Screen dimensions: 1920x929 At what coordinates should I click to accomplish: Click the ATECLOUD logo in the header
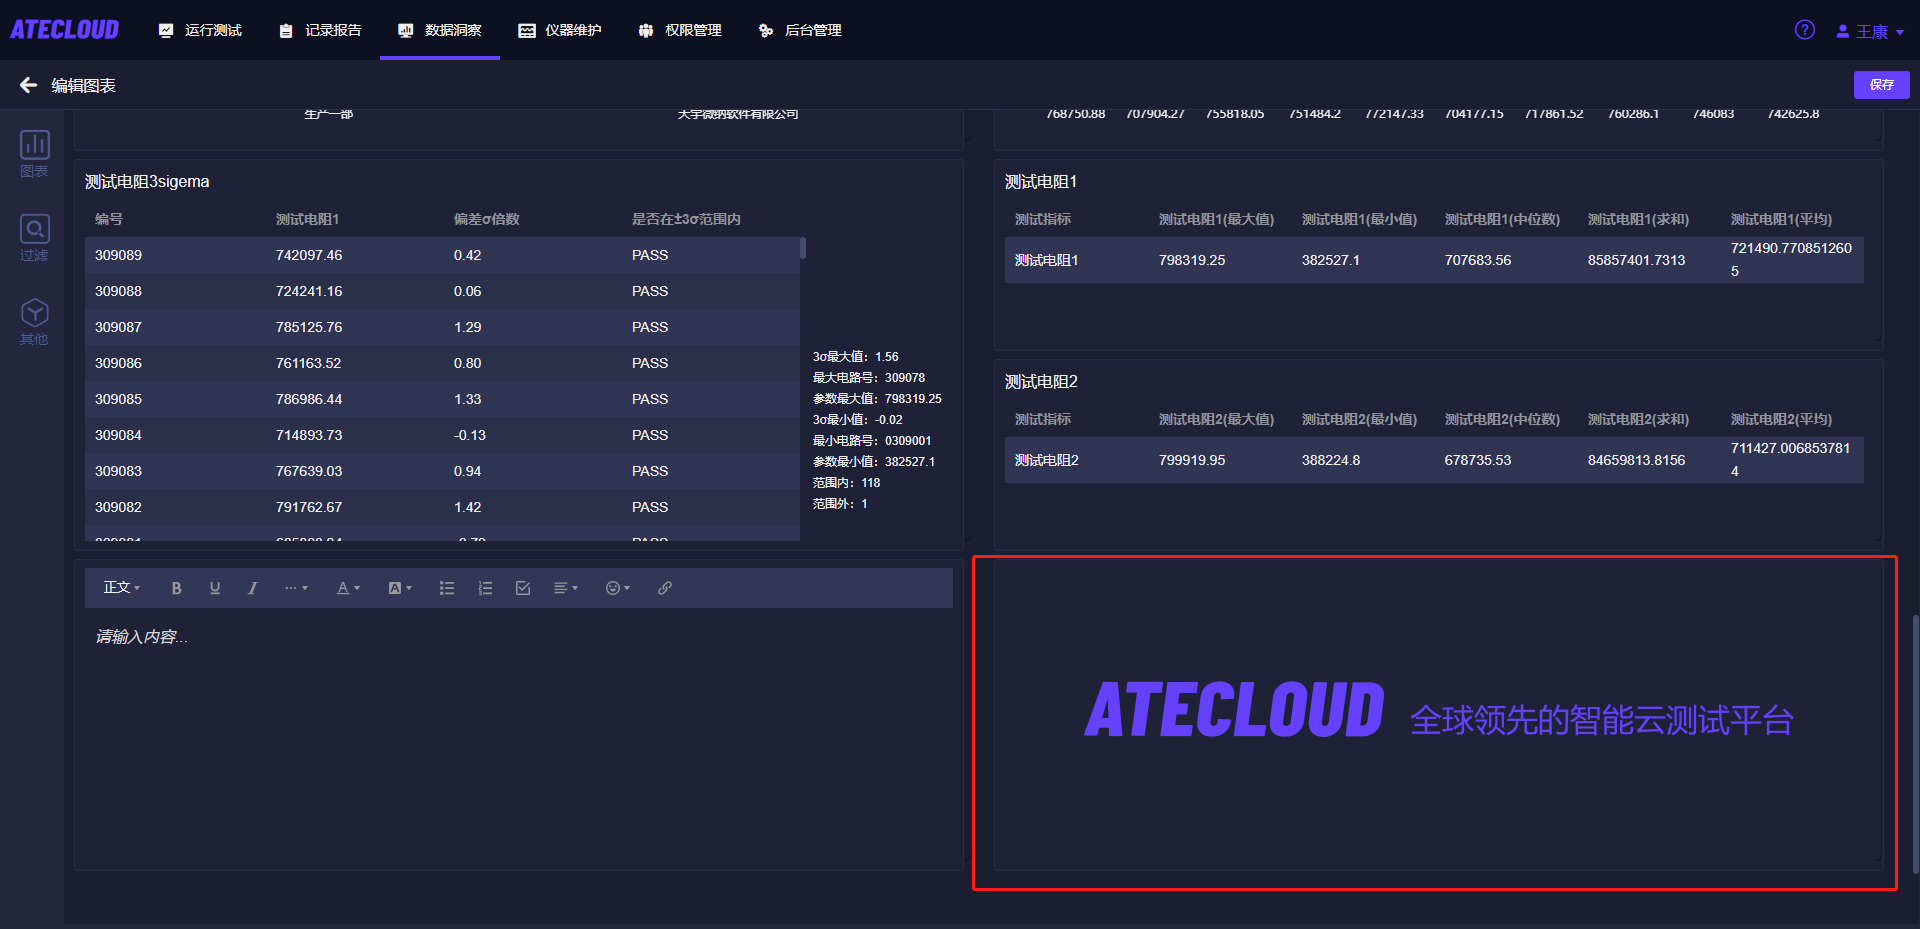click(65, 30)
